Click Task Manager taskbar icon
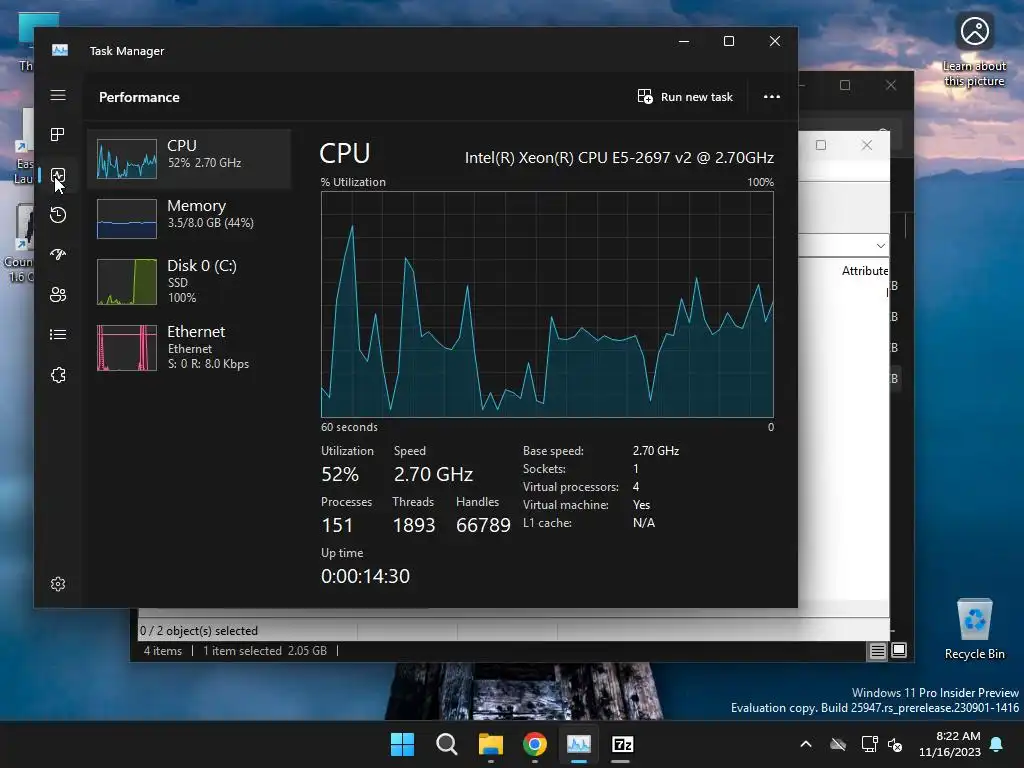 (x=579, y=744)
